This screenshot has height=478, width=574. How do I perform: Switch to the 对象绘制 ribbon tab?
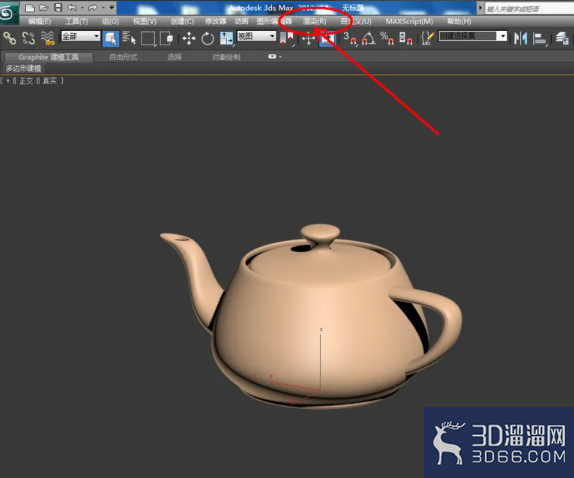point(226,57)
